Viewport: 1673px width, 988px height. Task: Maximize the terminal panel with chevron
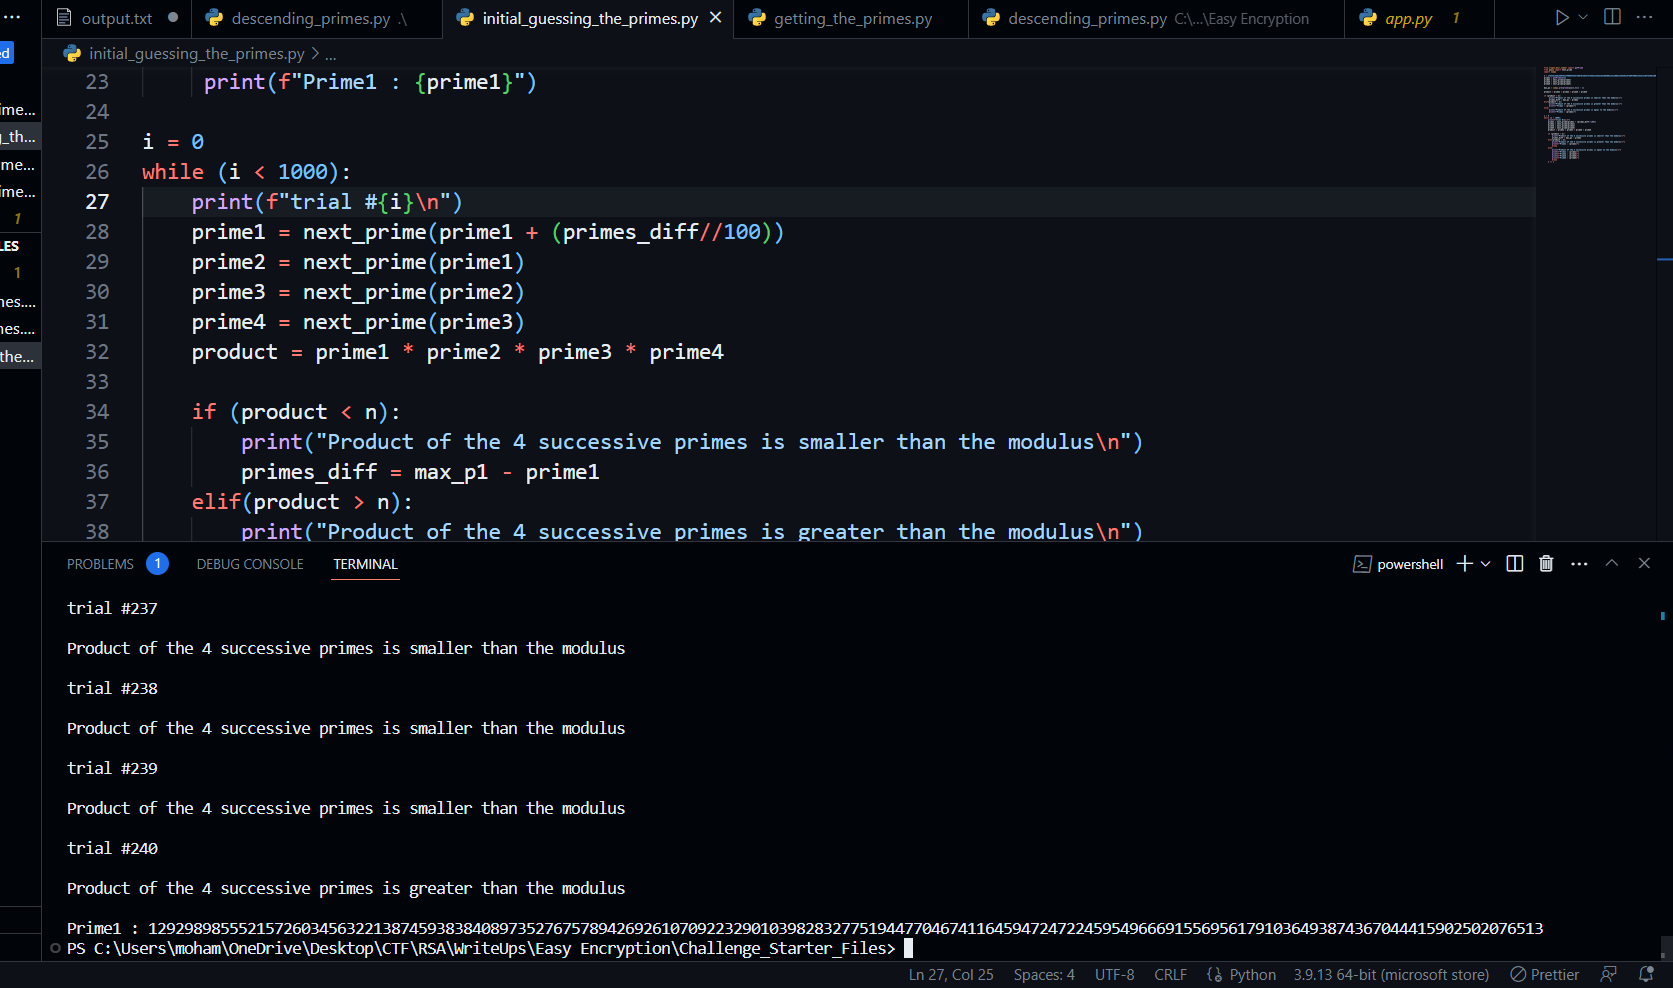(x=1611, y=563)
